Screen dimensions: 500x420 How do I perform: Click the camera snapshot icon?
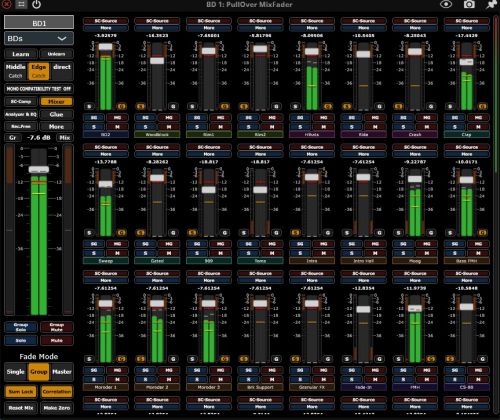[x=469, y=4]
